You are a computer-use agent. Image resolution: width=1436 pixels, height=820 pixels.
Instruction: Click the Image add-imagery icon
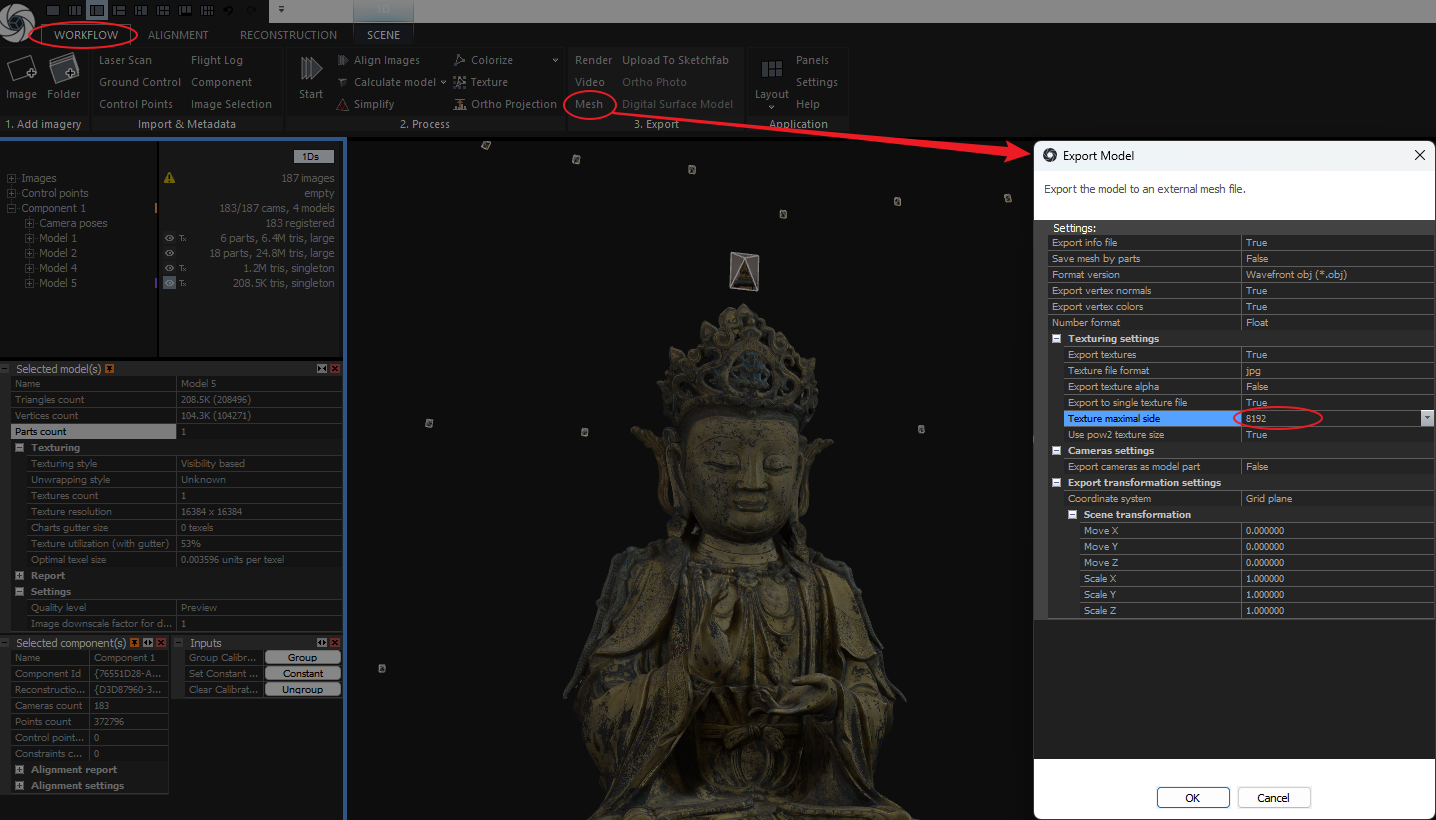(21, 72)
